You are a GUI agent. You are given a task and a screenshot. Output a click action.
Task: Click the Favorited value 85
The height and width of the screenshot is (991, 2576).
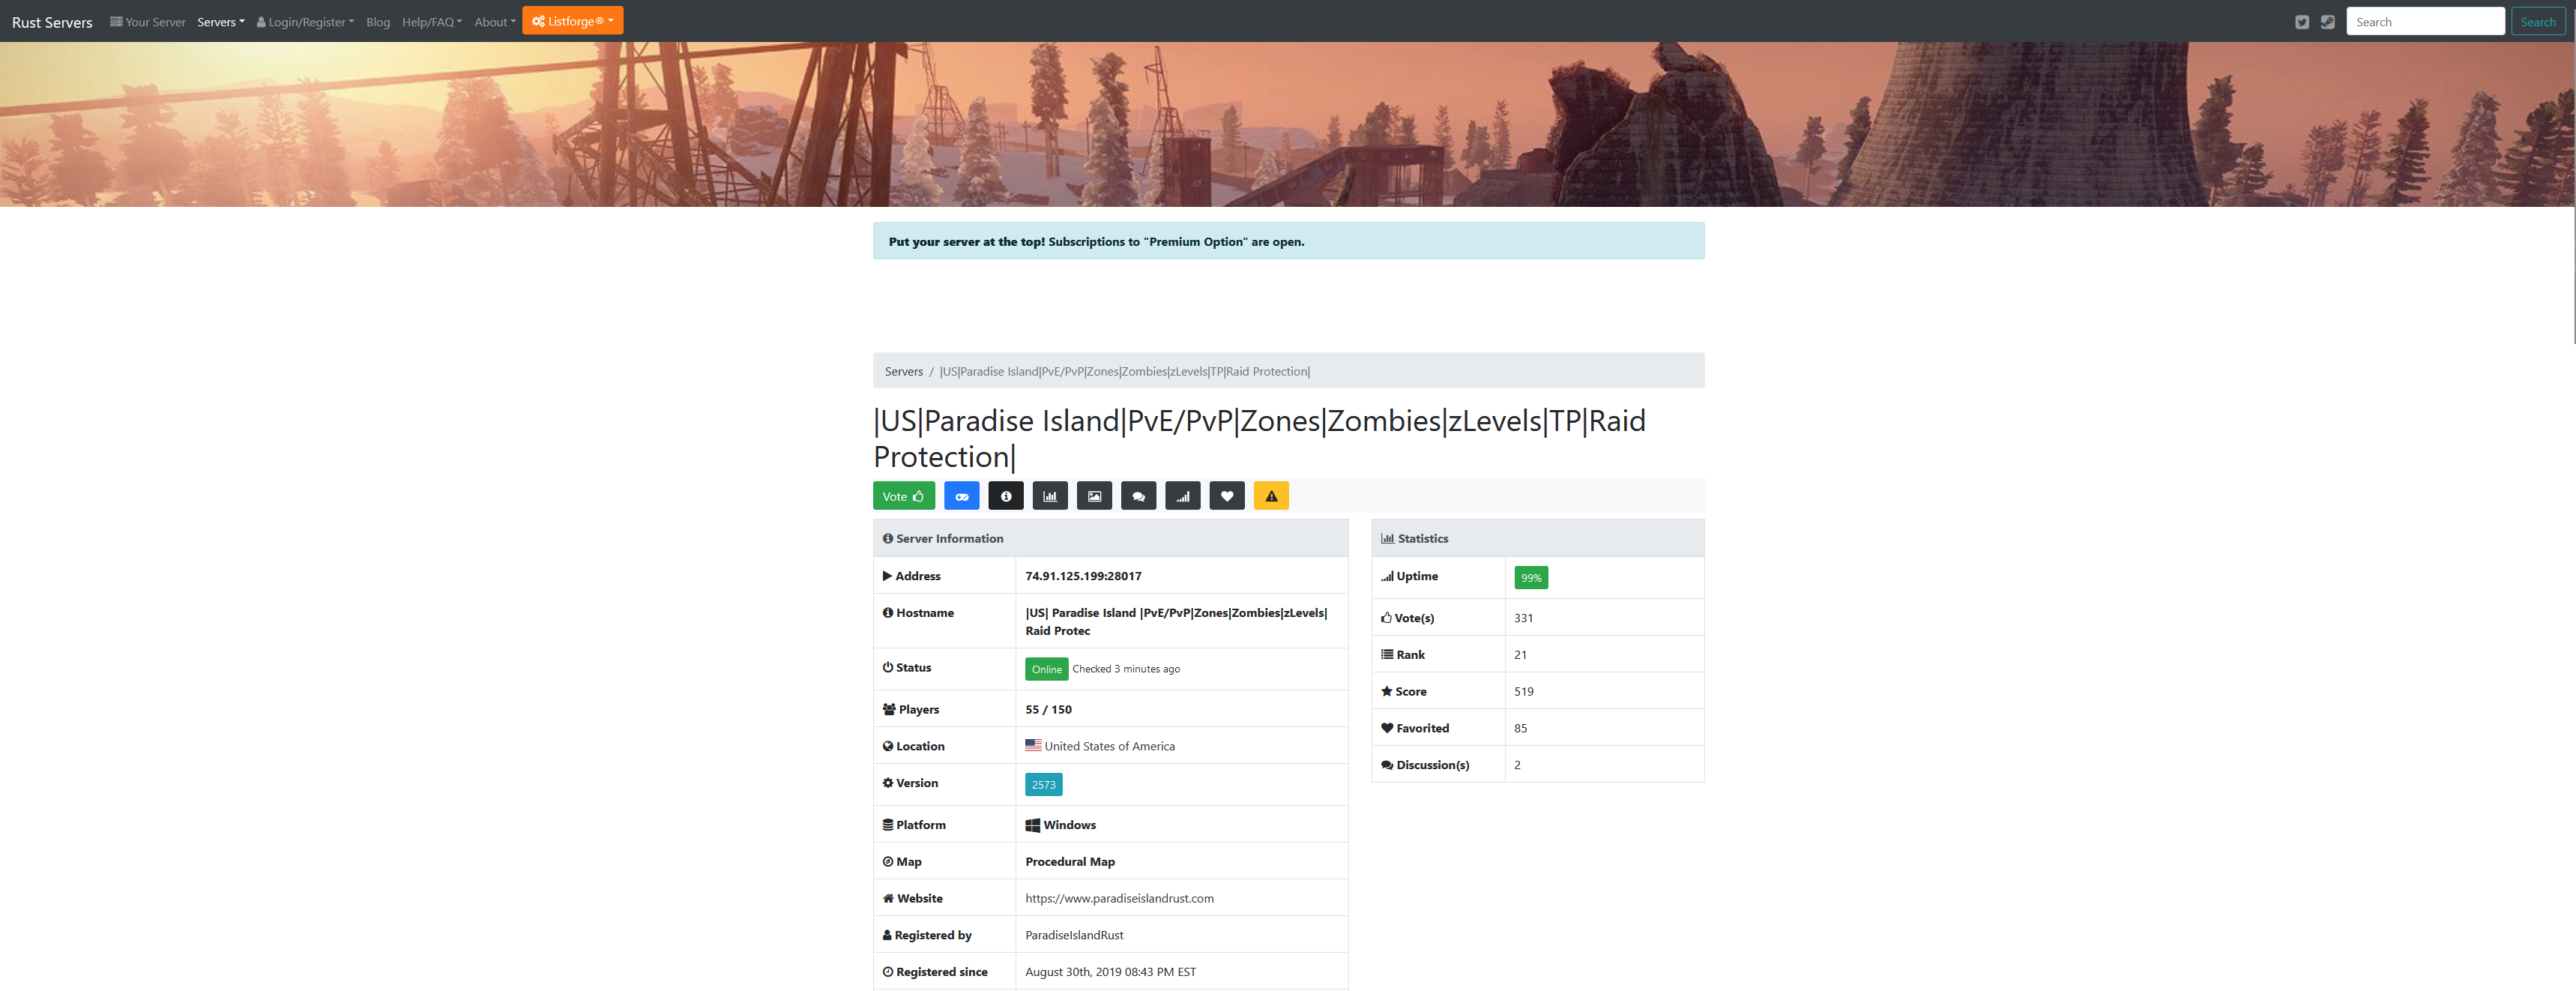pos(1520,728)
